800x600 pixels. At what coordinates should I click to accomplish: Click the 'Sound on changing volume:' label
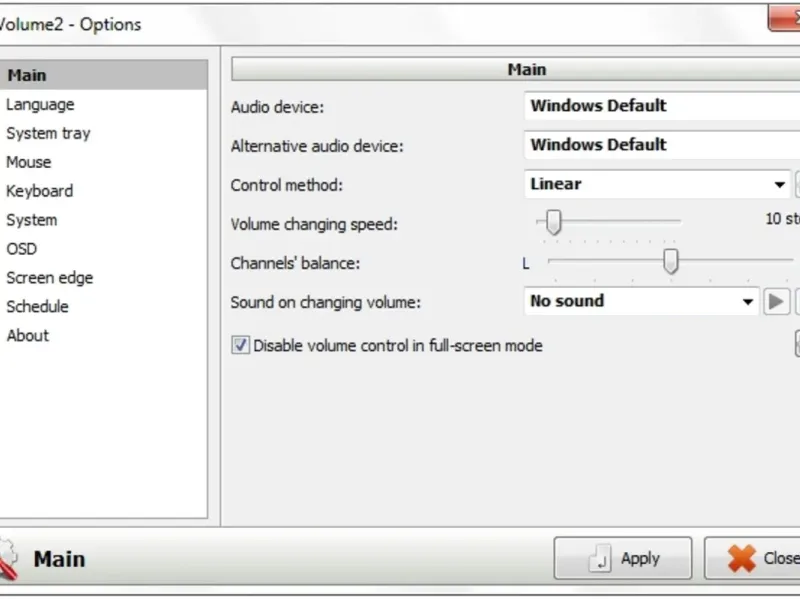[x=326, y=303]
